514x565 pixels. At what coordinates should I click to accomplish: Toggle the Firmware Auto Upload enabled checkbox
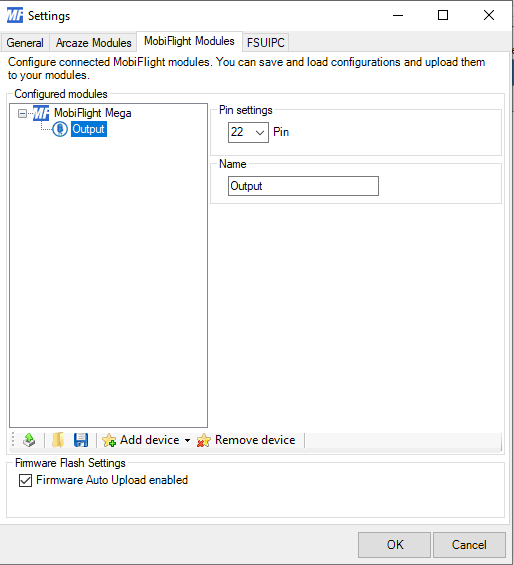tap(25, 480)
